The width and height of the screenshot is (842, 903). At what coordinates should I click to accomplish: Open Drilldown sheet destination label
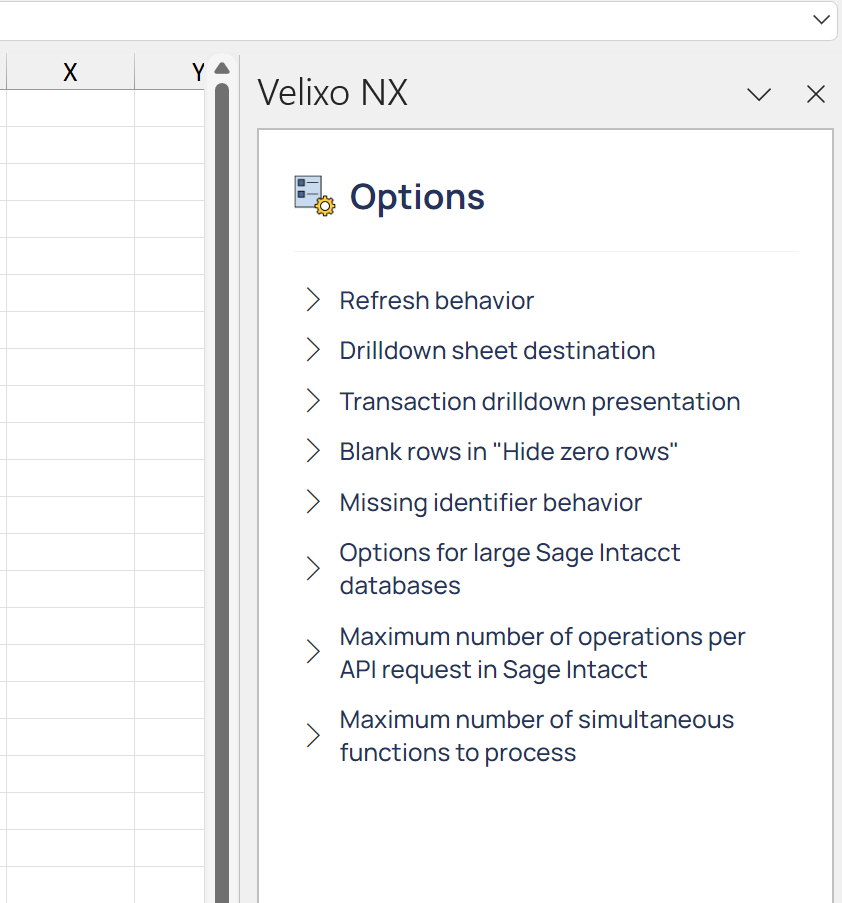[497, 351]
